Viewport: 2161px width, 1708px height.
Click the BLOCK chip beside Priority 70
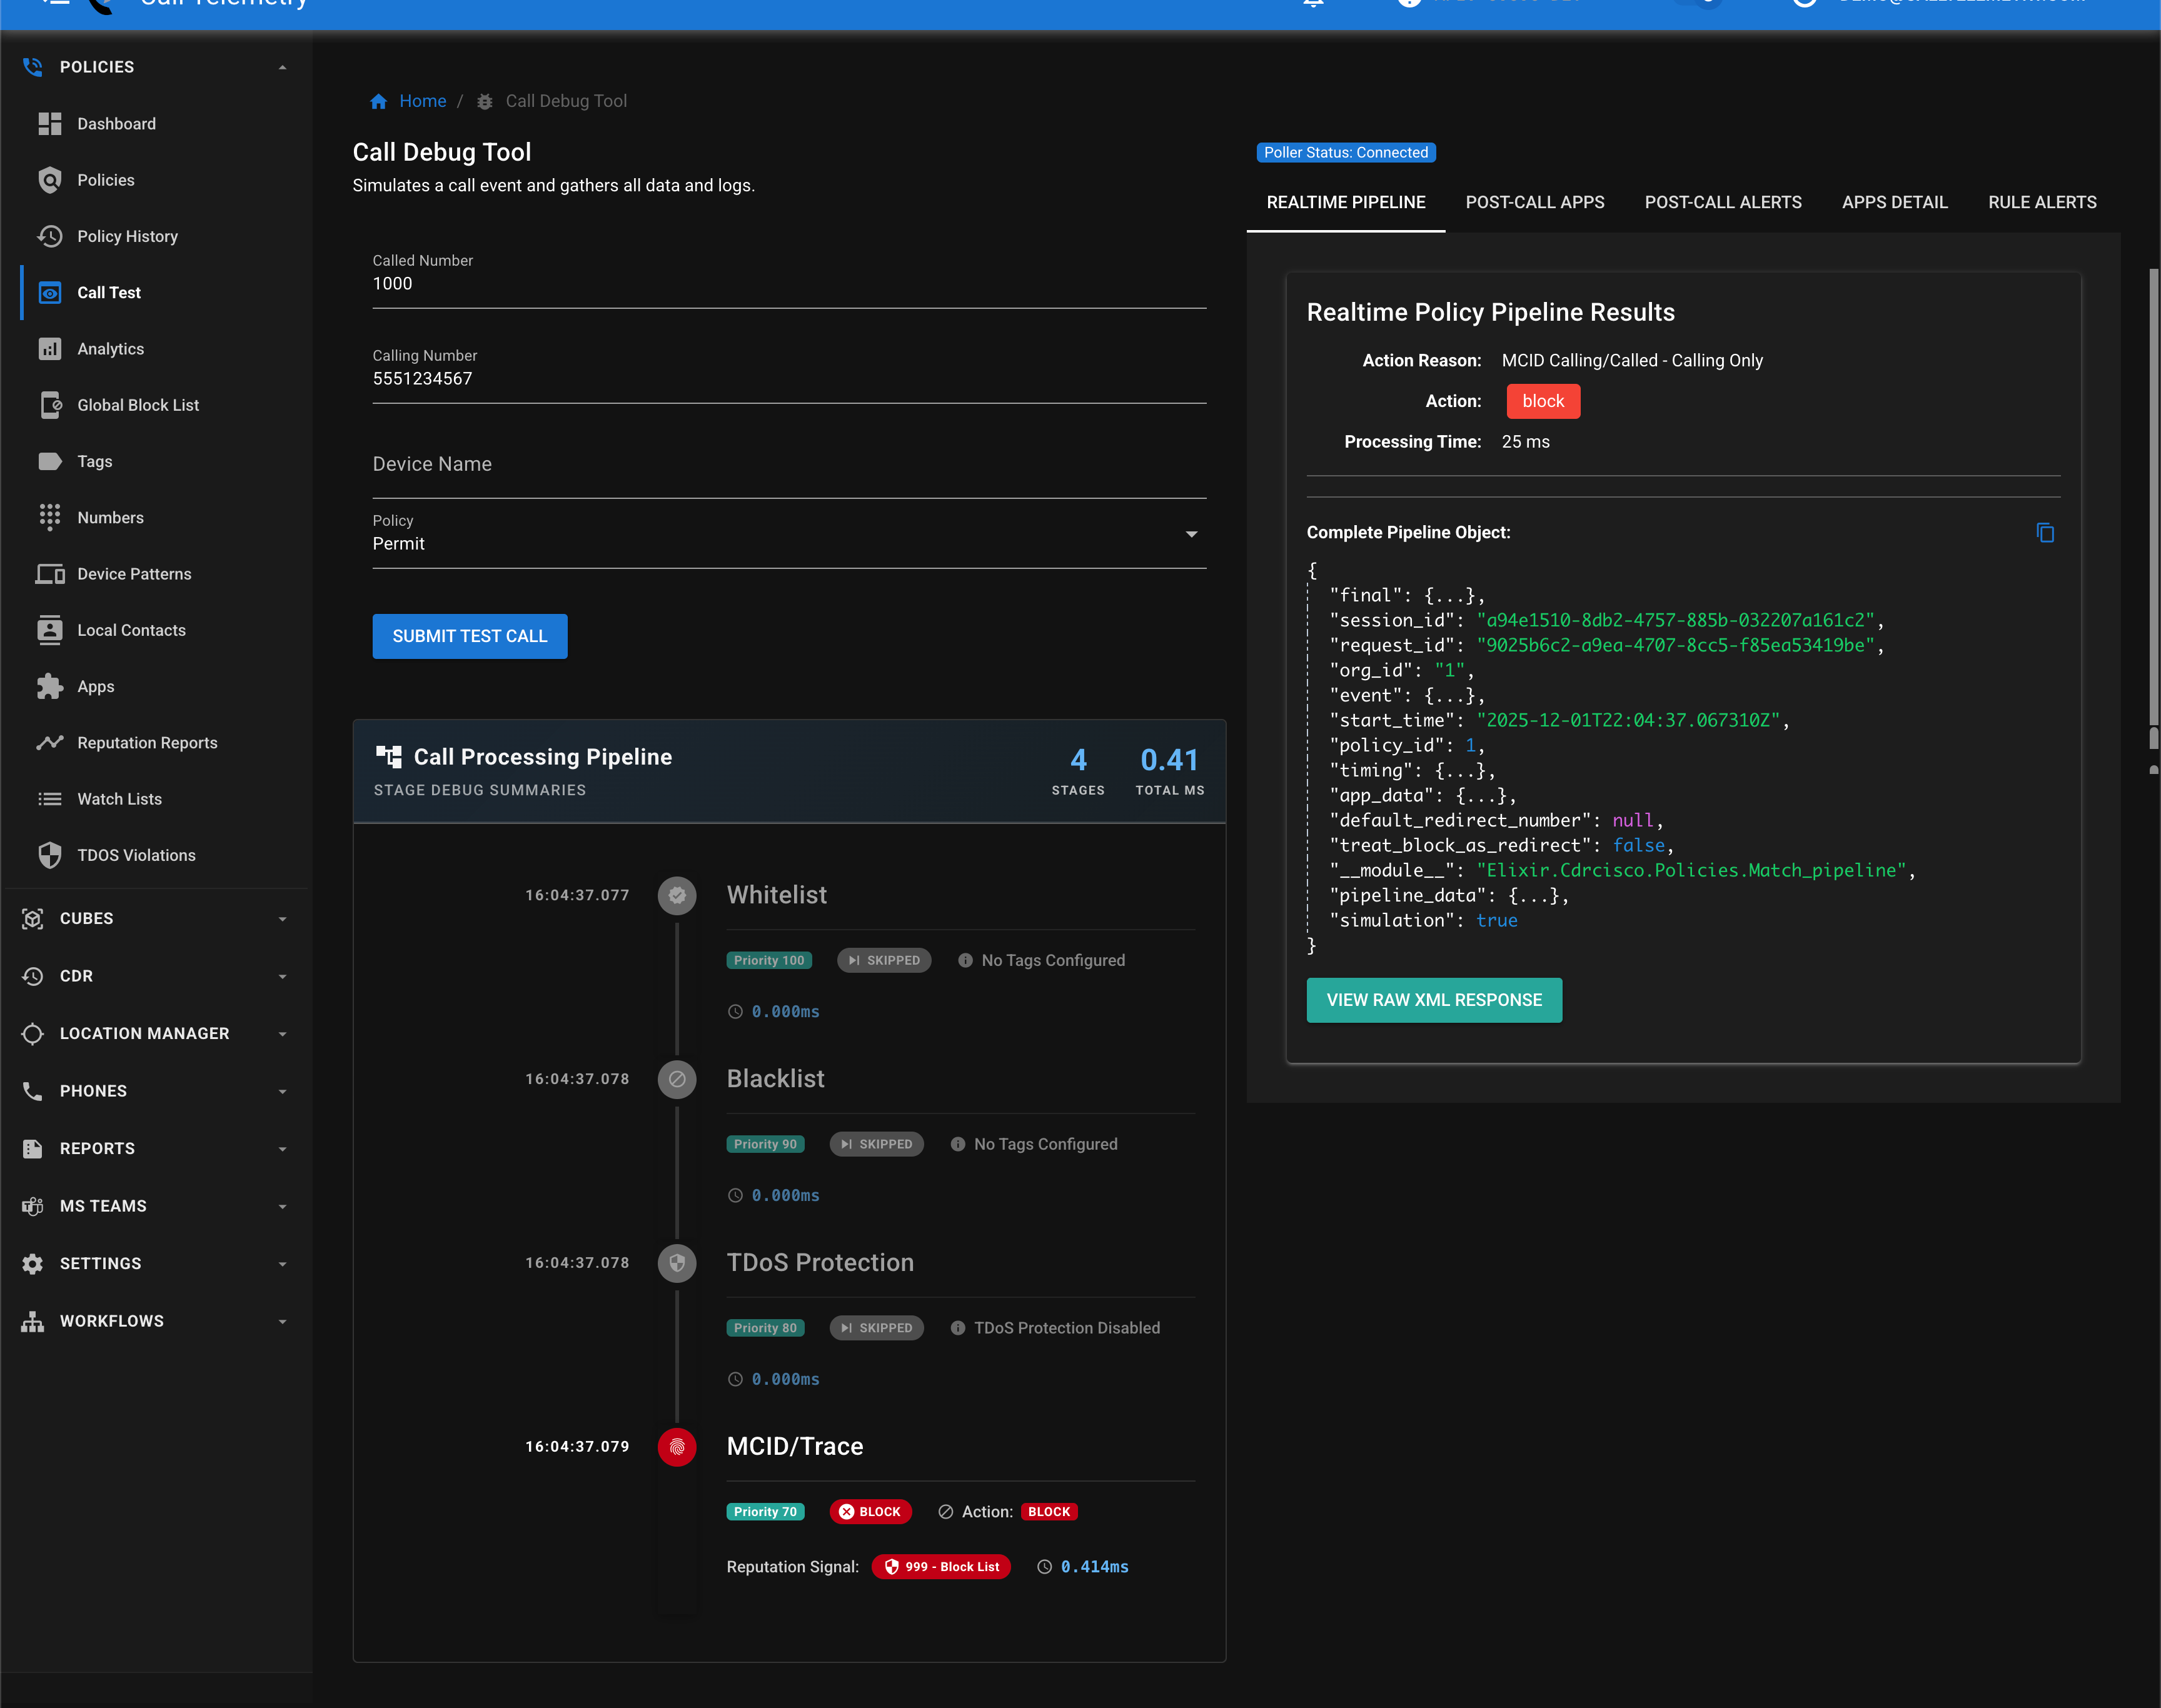(x=870, y=1512)
